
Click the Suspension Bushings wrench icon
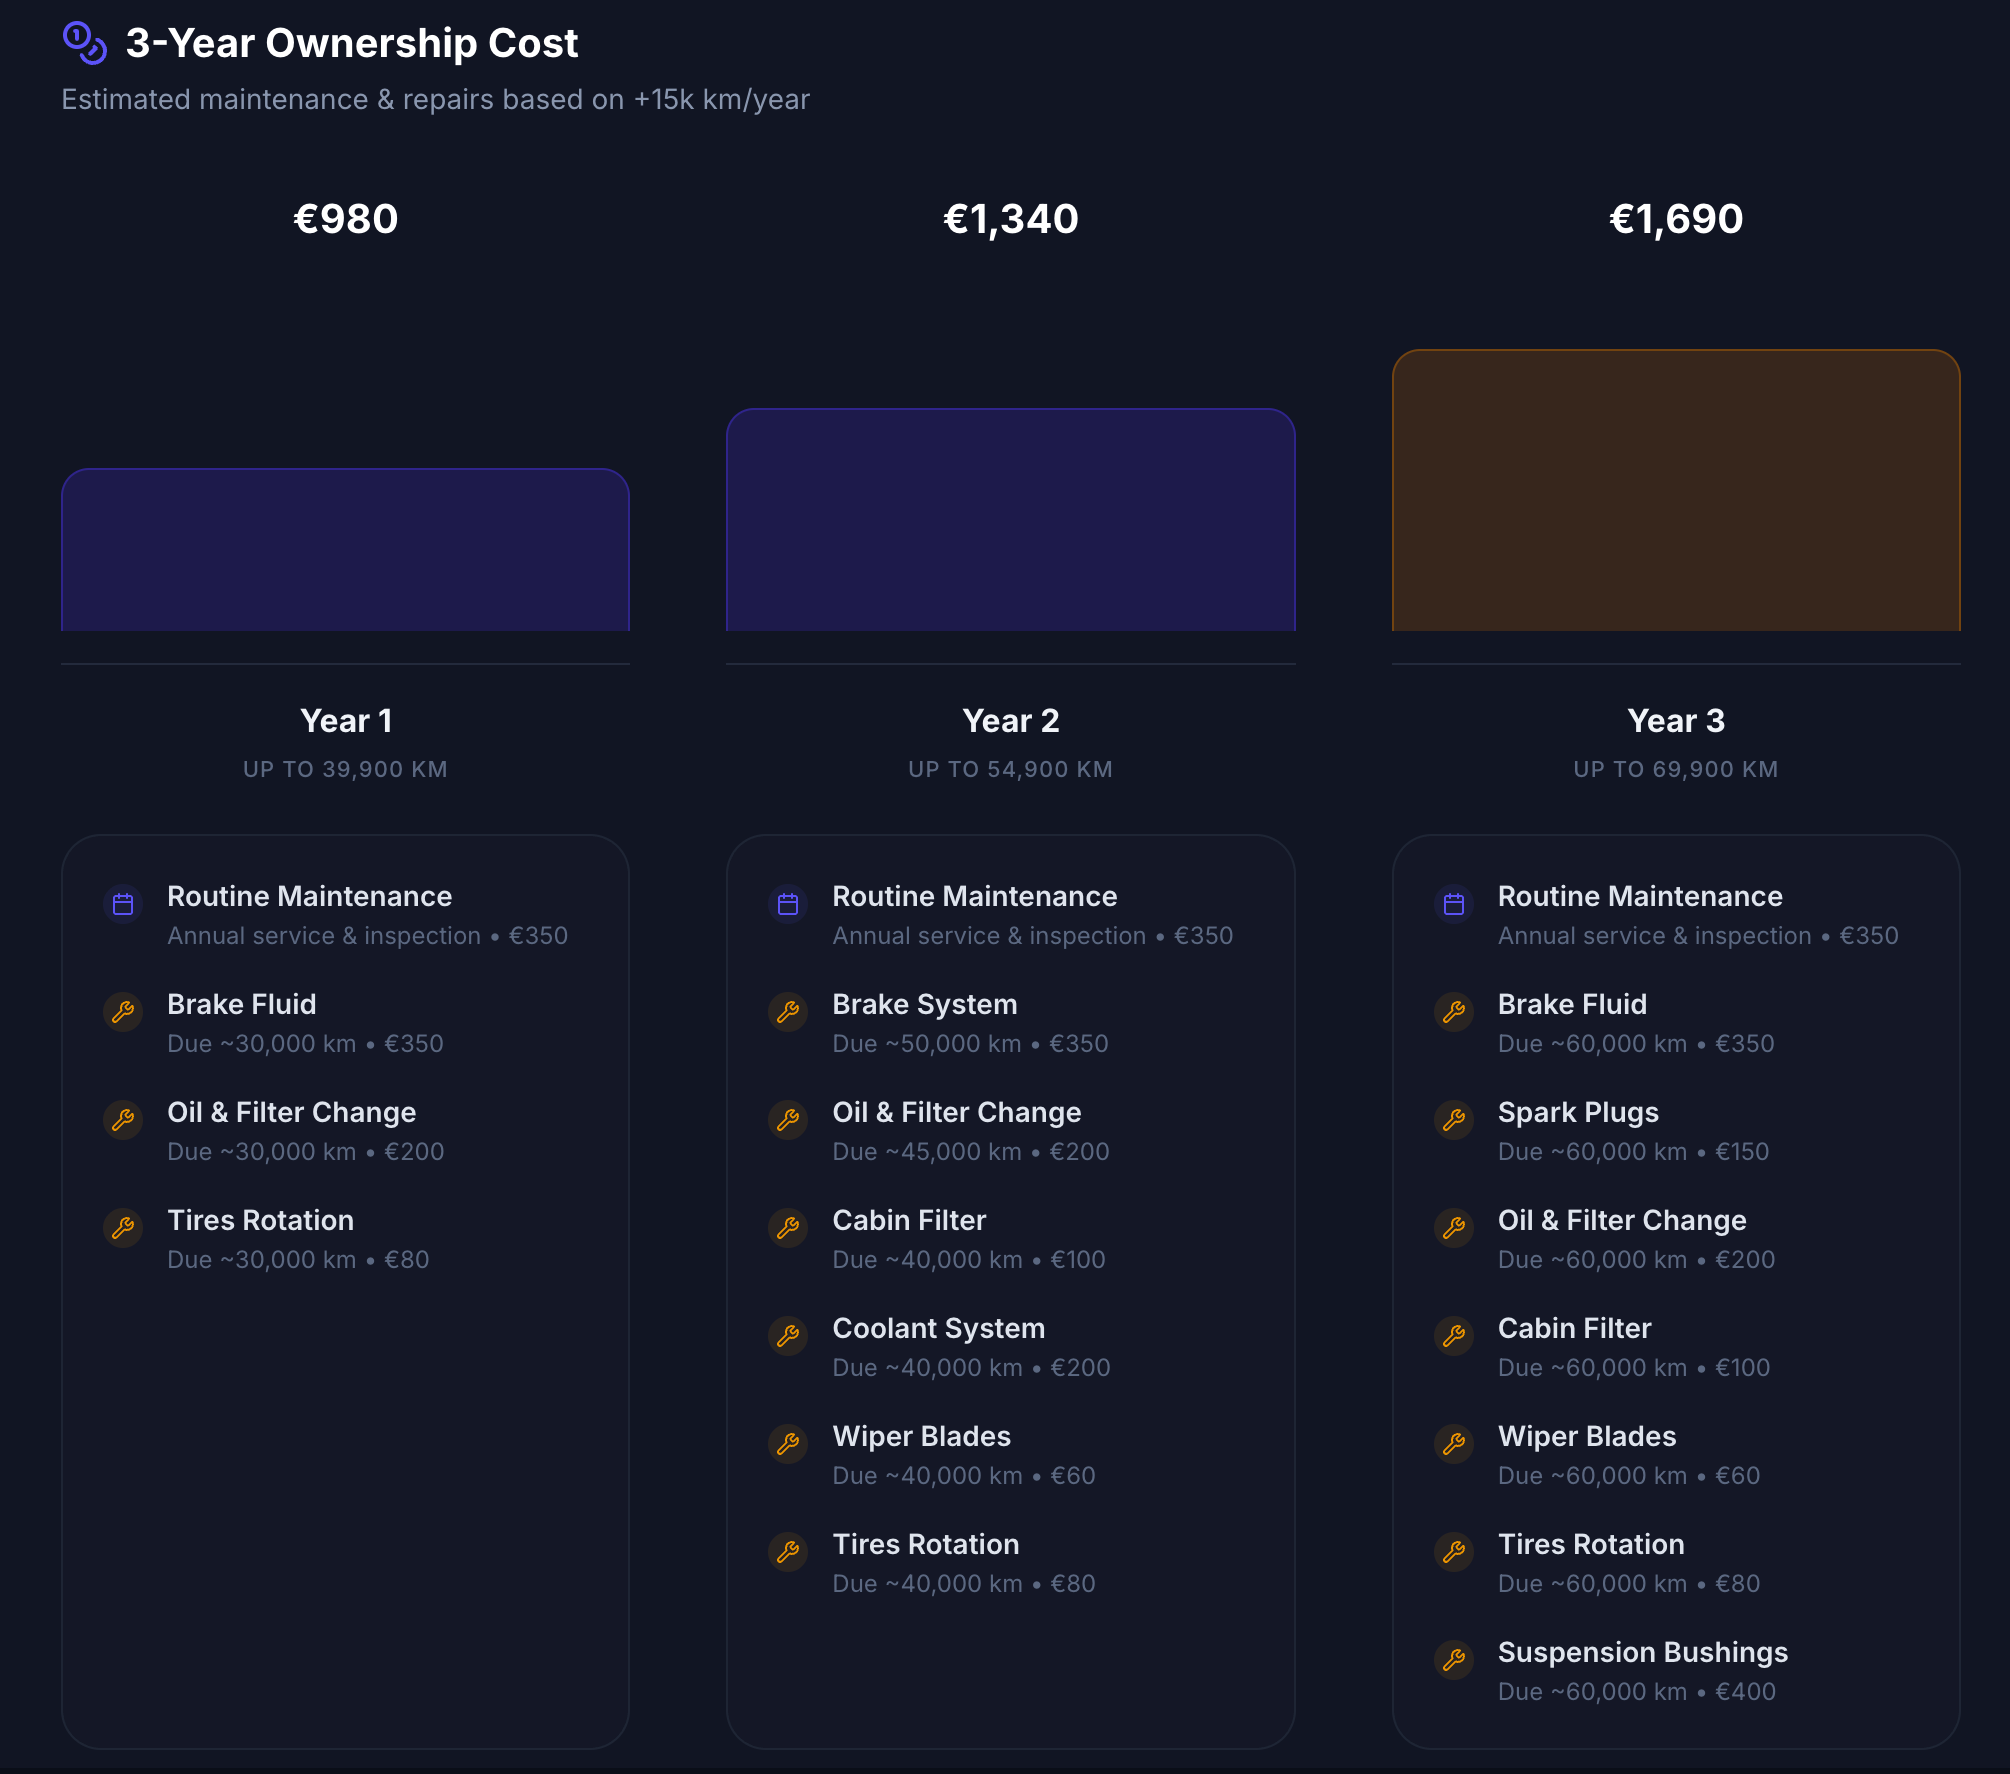point(1454,1660)
